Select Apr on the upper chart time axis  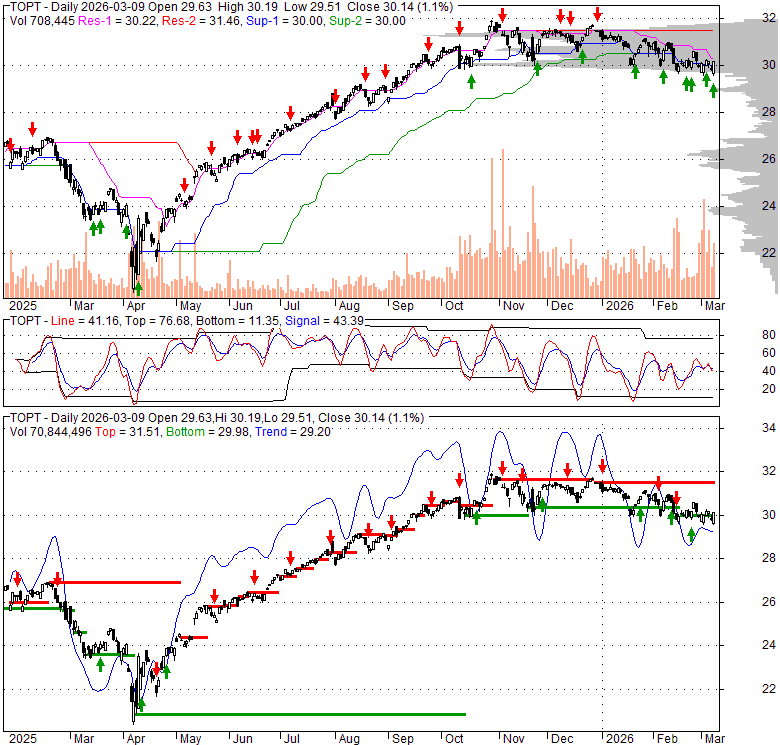coord(136,306)
